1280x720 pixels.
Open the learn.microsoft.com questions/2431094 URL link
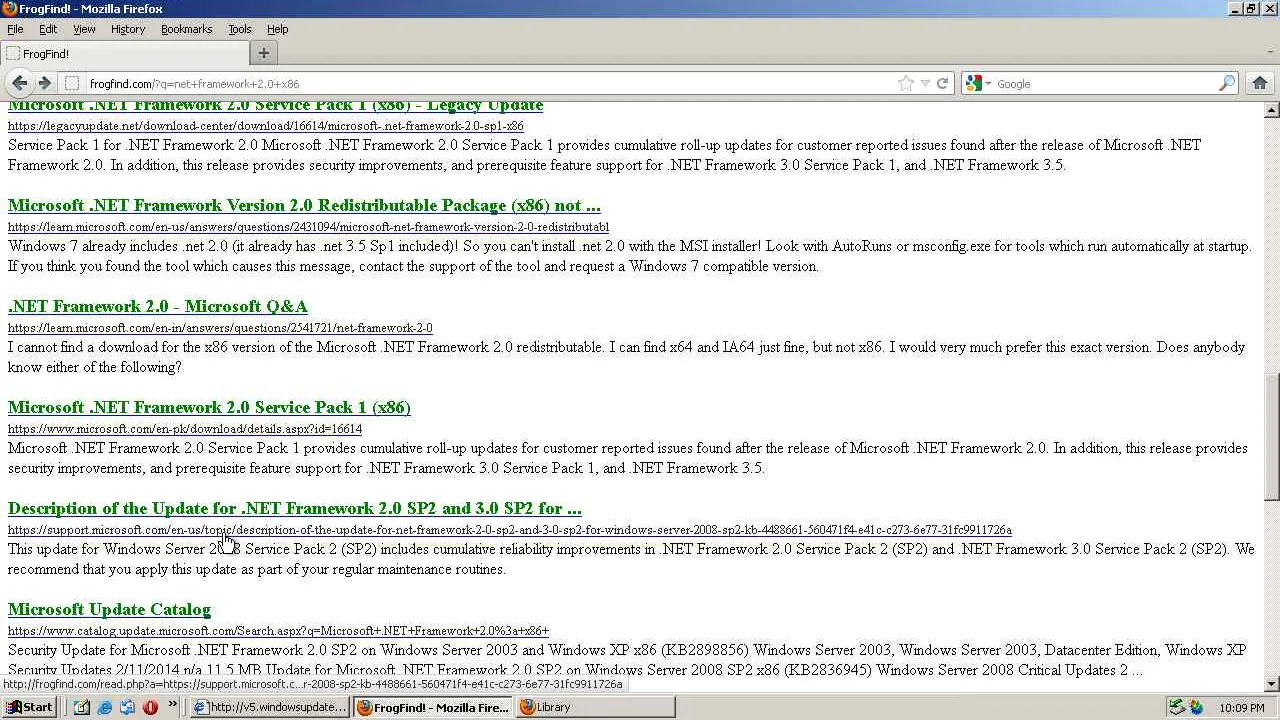tap(308, 228)
